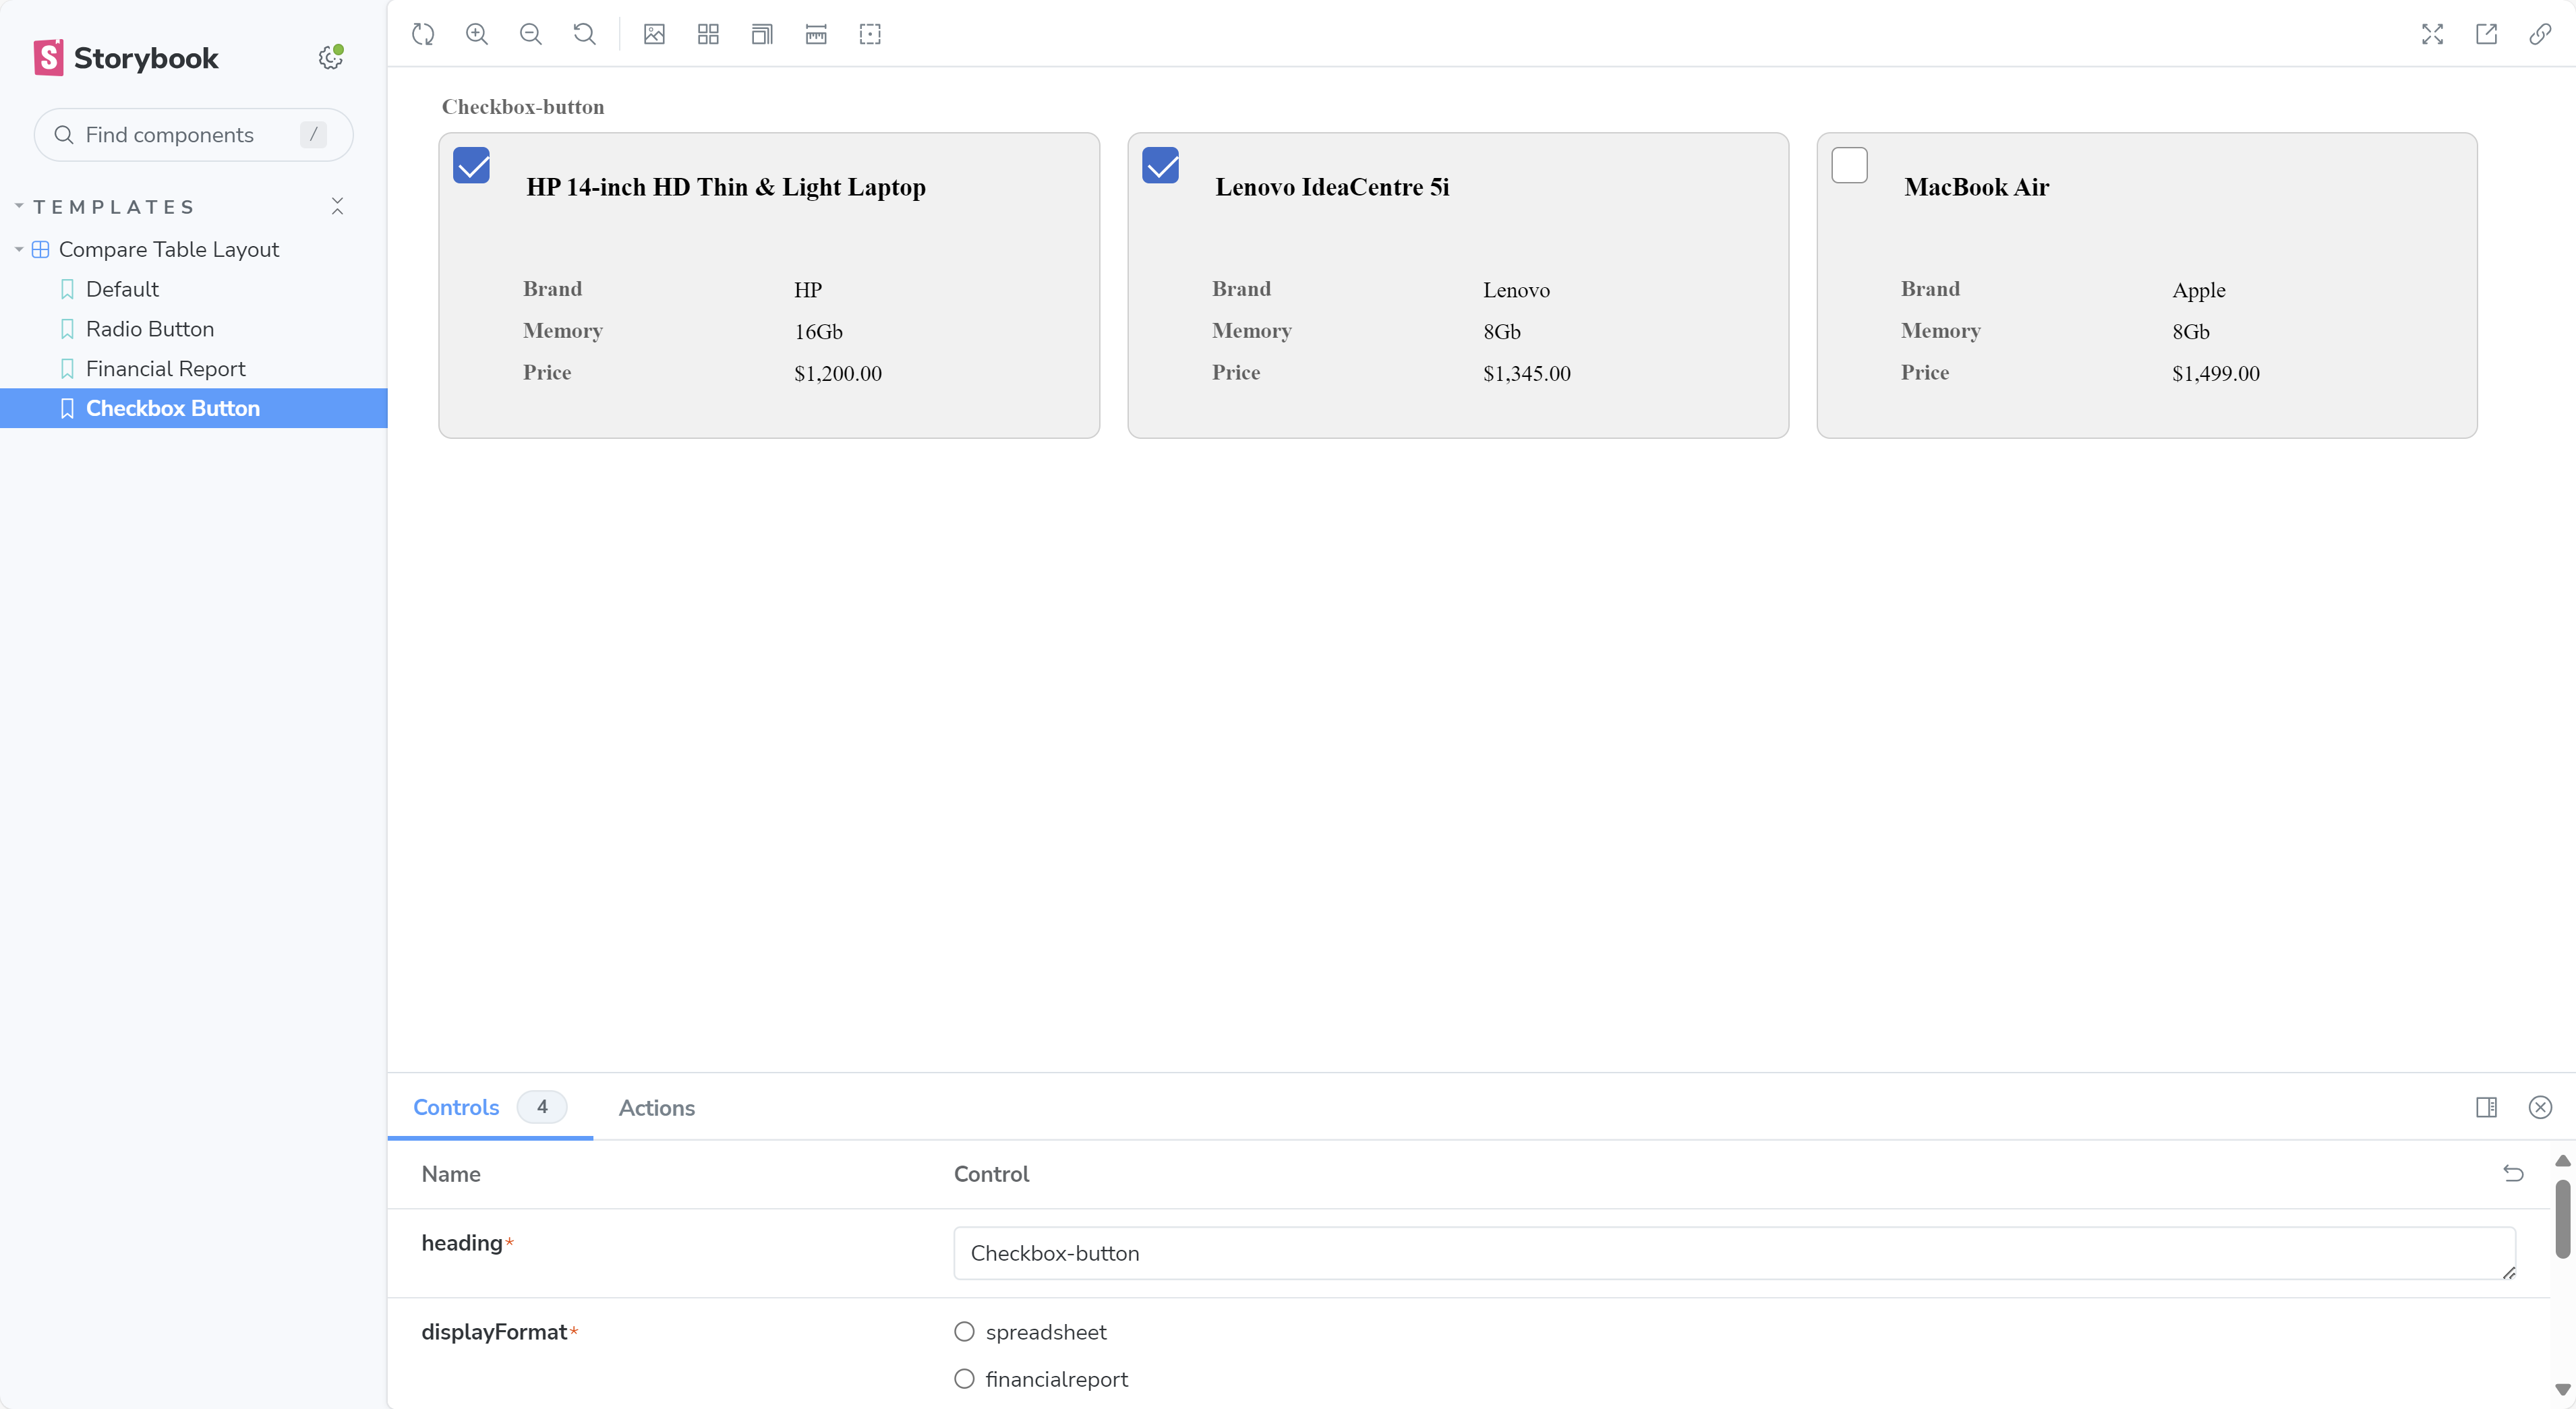Click the slash shortcut key badge
Screen dimensions: 2576x1409
[x=313, y=134]
